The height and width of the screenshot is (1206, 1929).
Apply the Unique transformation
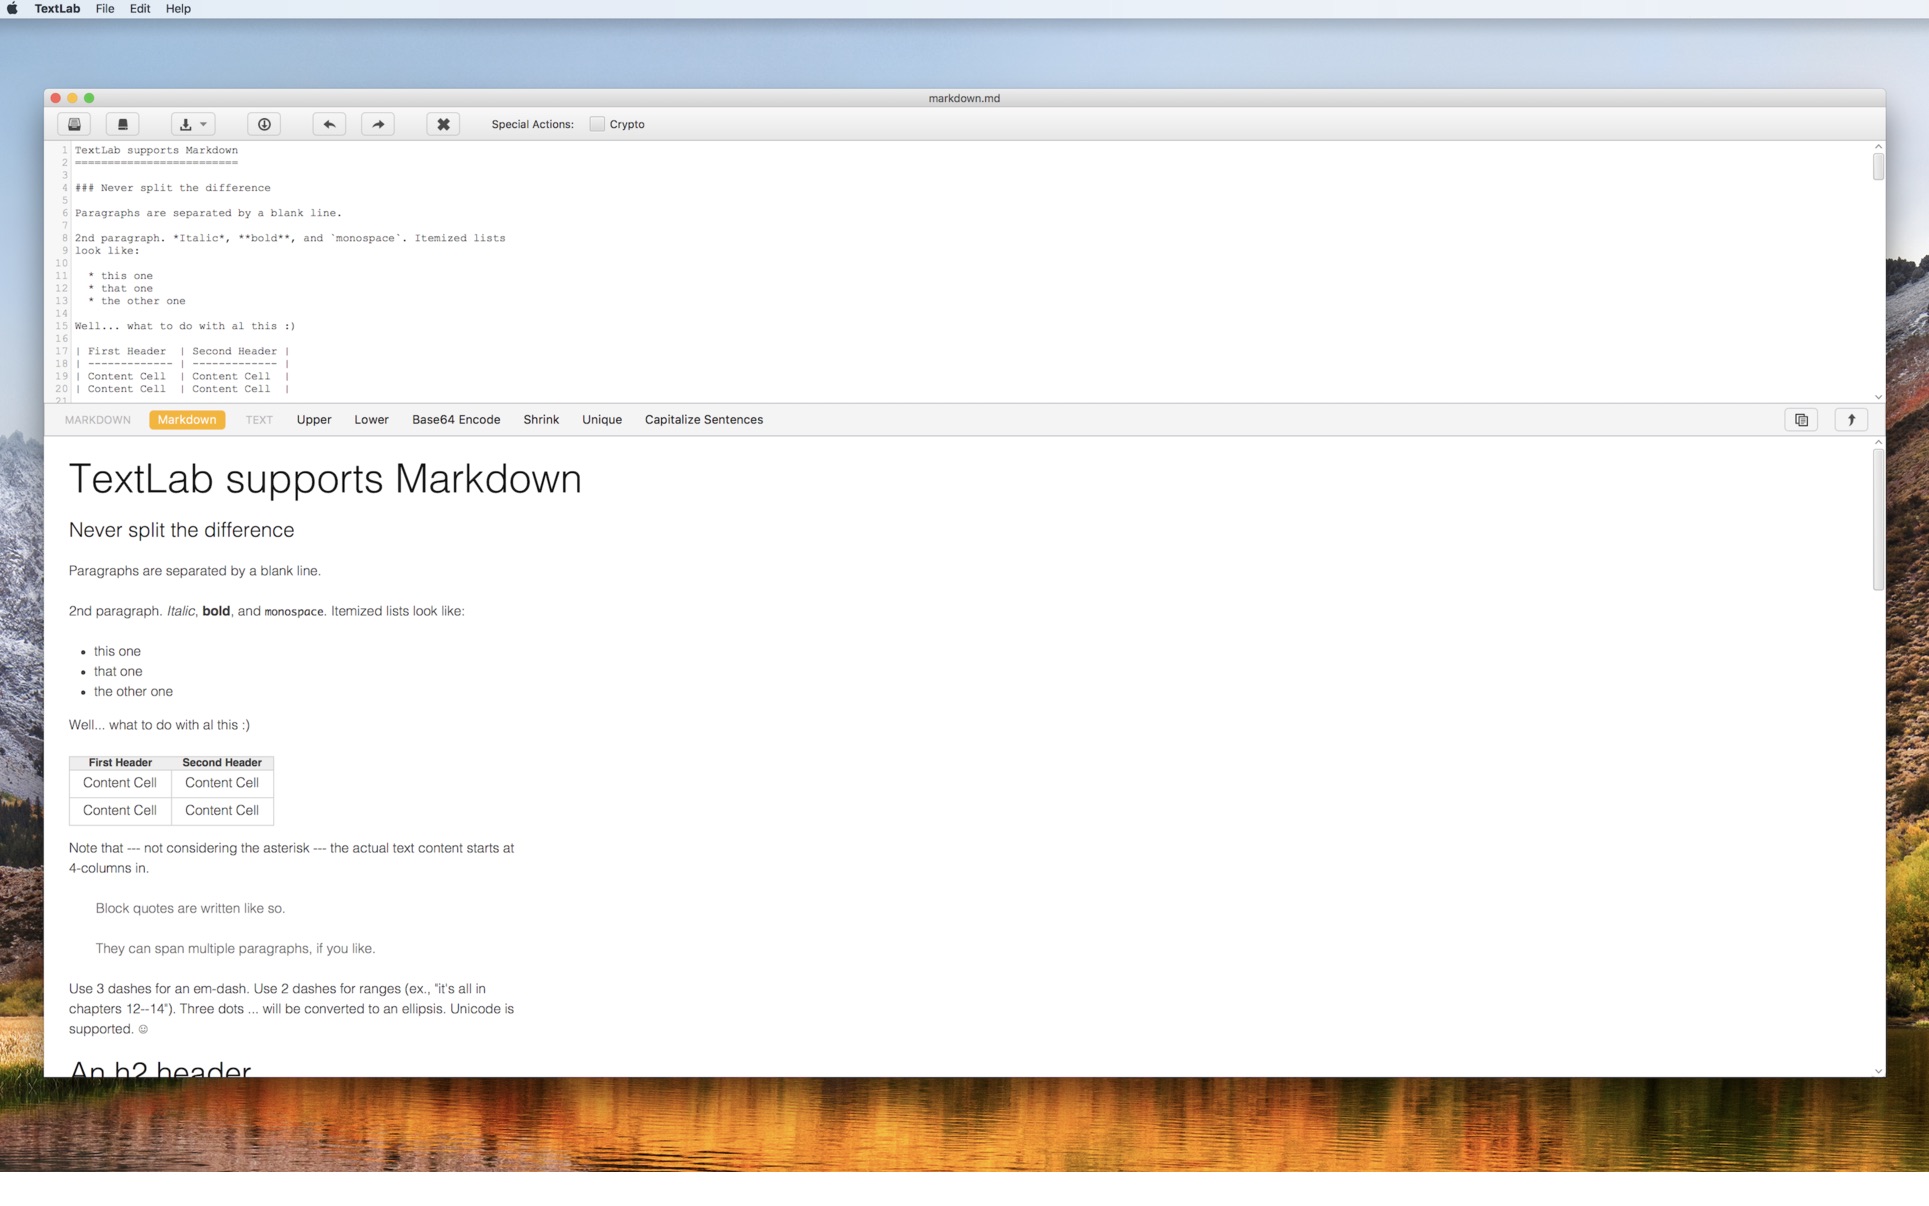coord(602,420)
